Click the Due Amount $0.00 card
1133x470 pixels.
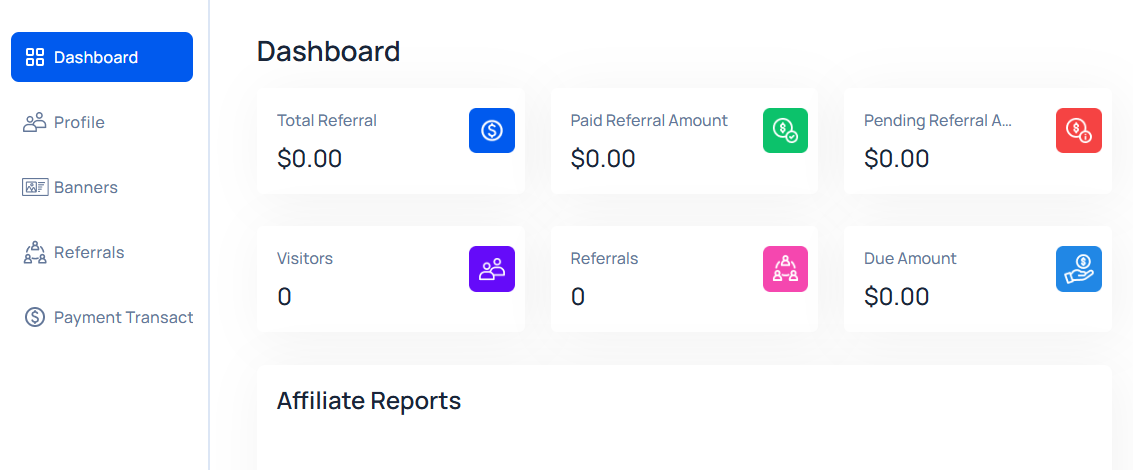(x=978, y=279)
